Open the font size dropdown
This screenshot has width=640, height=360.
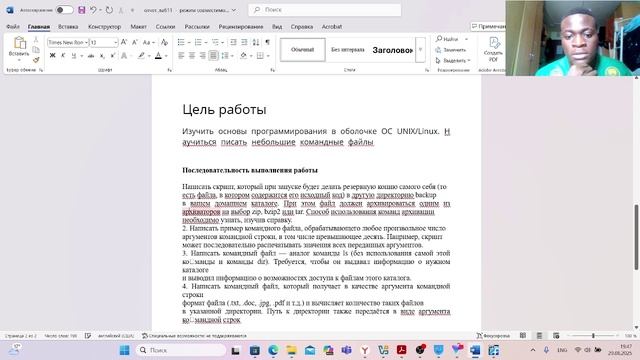tap(116, 42)
